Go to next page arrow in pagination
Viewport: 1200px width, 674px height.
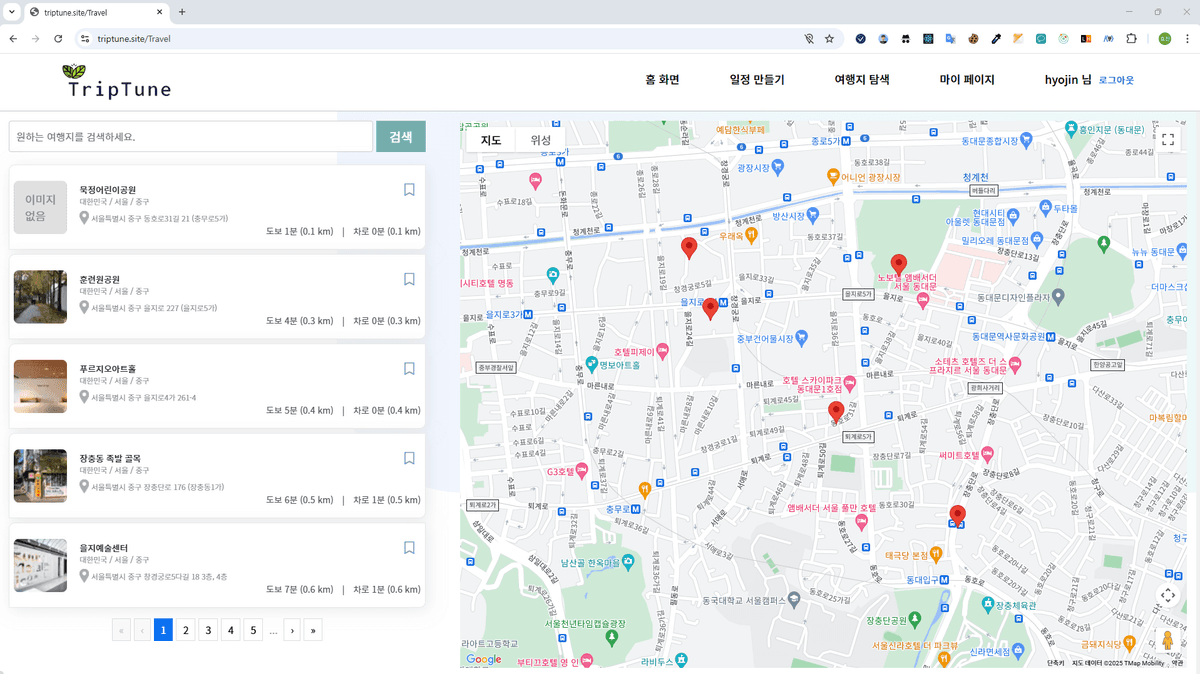[292, 630]
